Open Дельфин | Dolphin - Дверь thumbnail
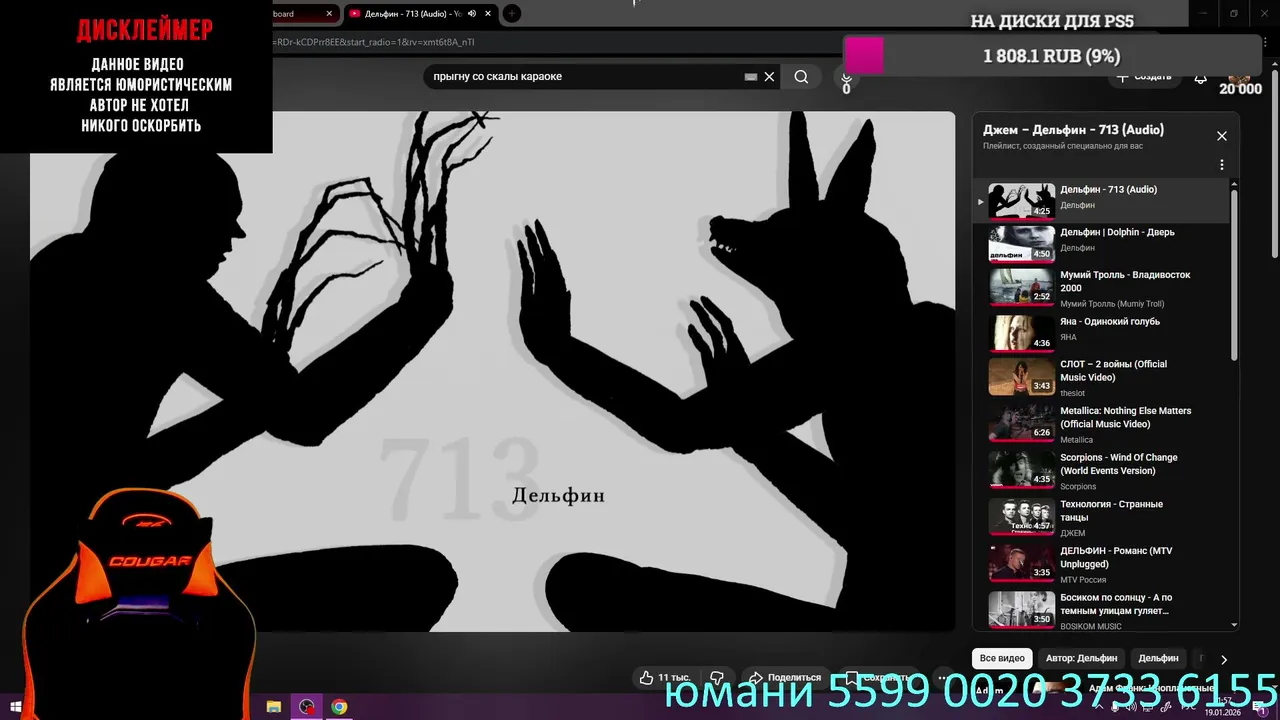 [1021, 243]
